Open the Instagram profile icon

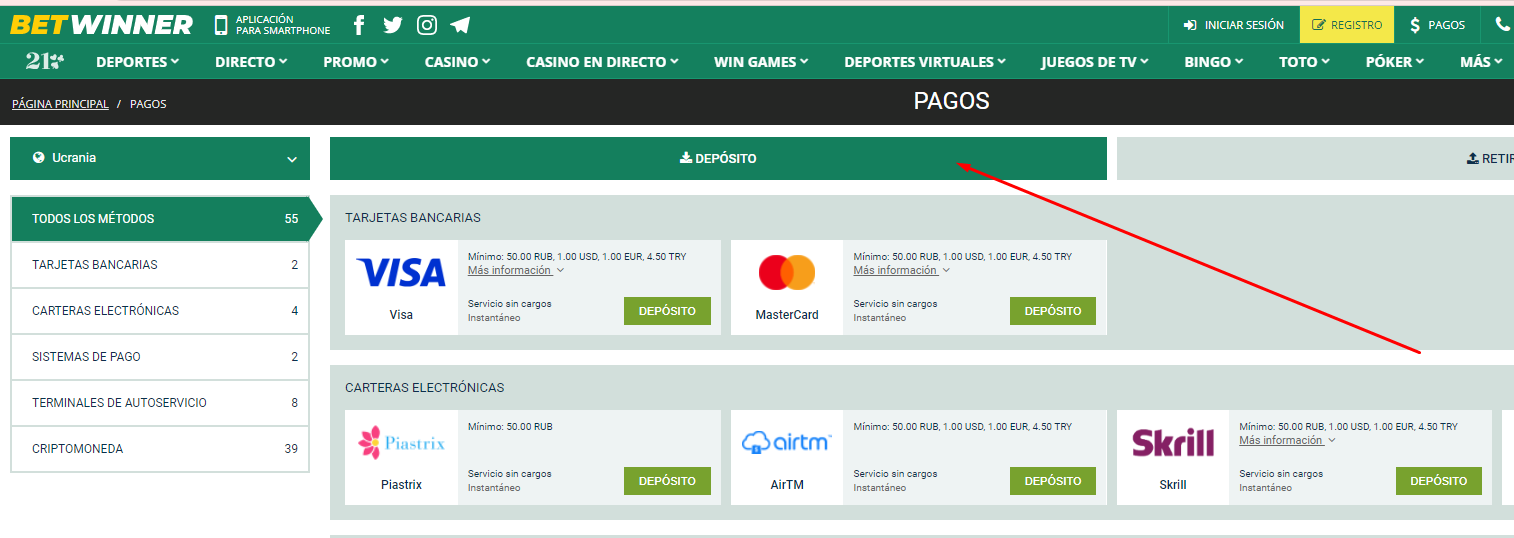point(427,25)
